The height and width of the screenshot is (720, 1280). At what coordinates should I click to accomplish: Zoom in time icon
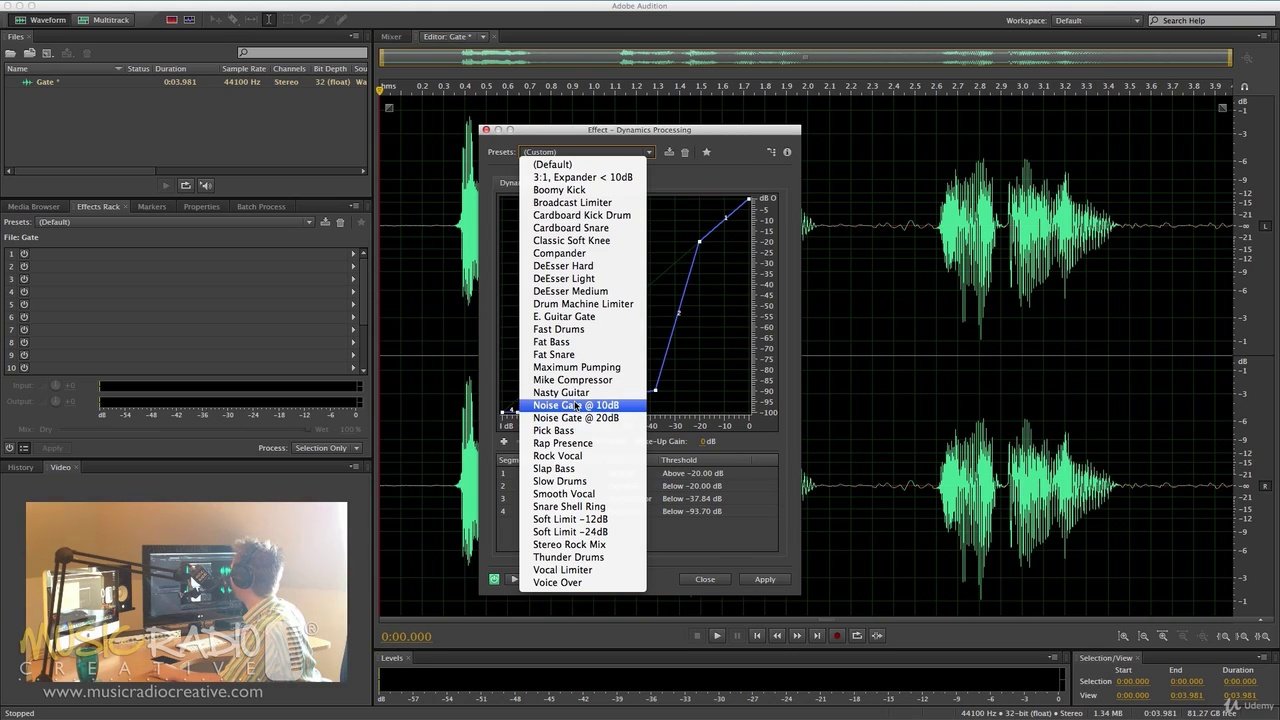(1163, 636)
